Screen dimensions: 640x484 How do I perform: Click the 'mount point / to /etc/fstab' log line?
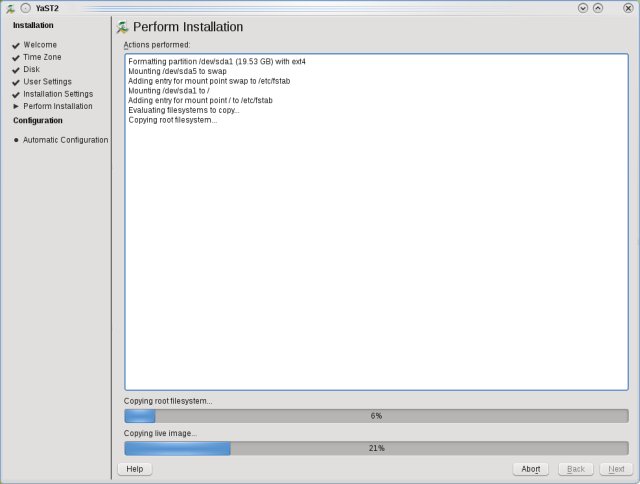point(200,100)
